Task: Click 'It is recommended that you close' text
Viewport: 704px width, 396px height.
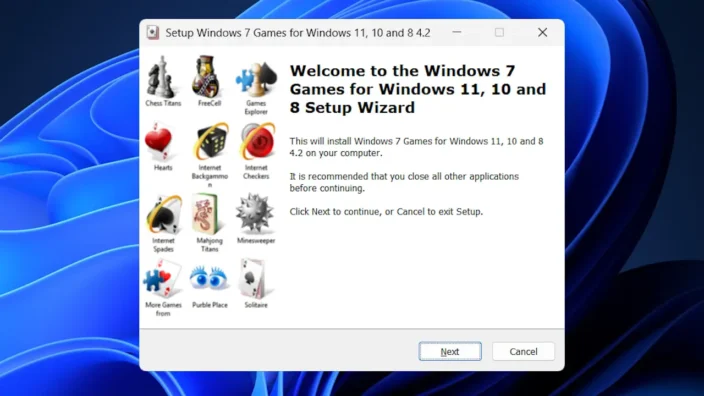Action: click(x=404, y=182)
